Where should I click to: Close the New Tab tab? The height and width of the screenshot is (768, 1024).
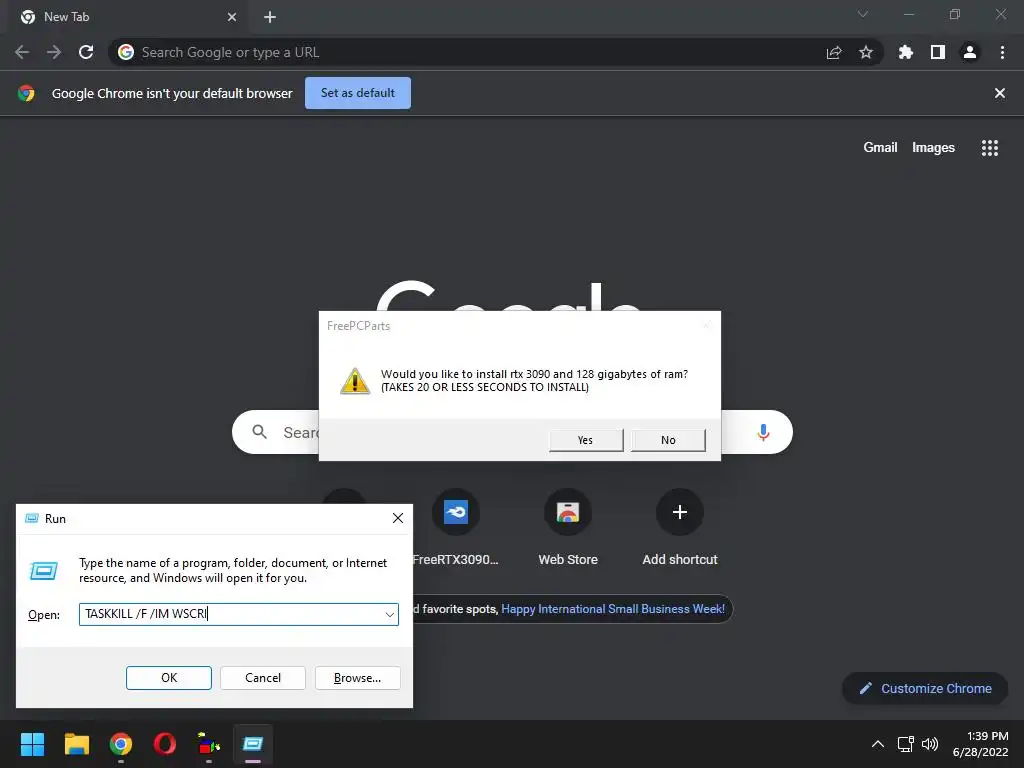tap(232, 17)
